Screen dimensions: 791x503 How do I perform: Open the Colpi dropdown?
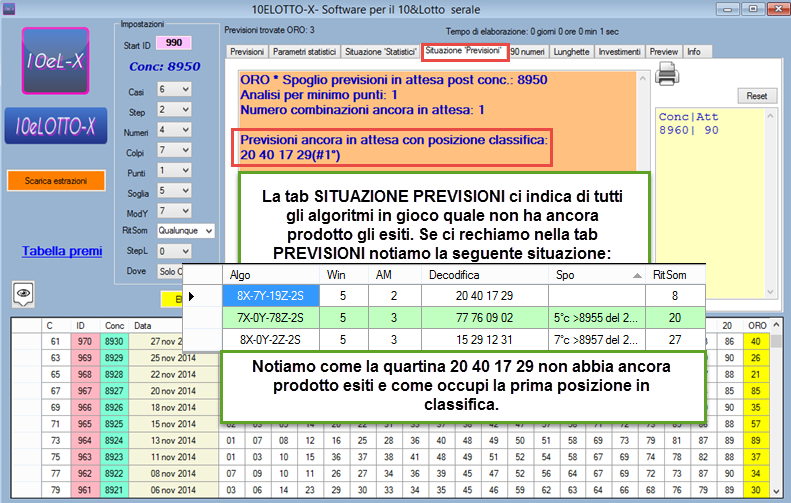174,150
